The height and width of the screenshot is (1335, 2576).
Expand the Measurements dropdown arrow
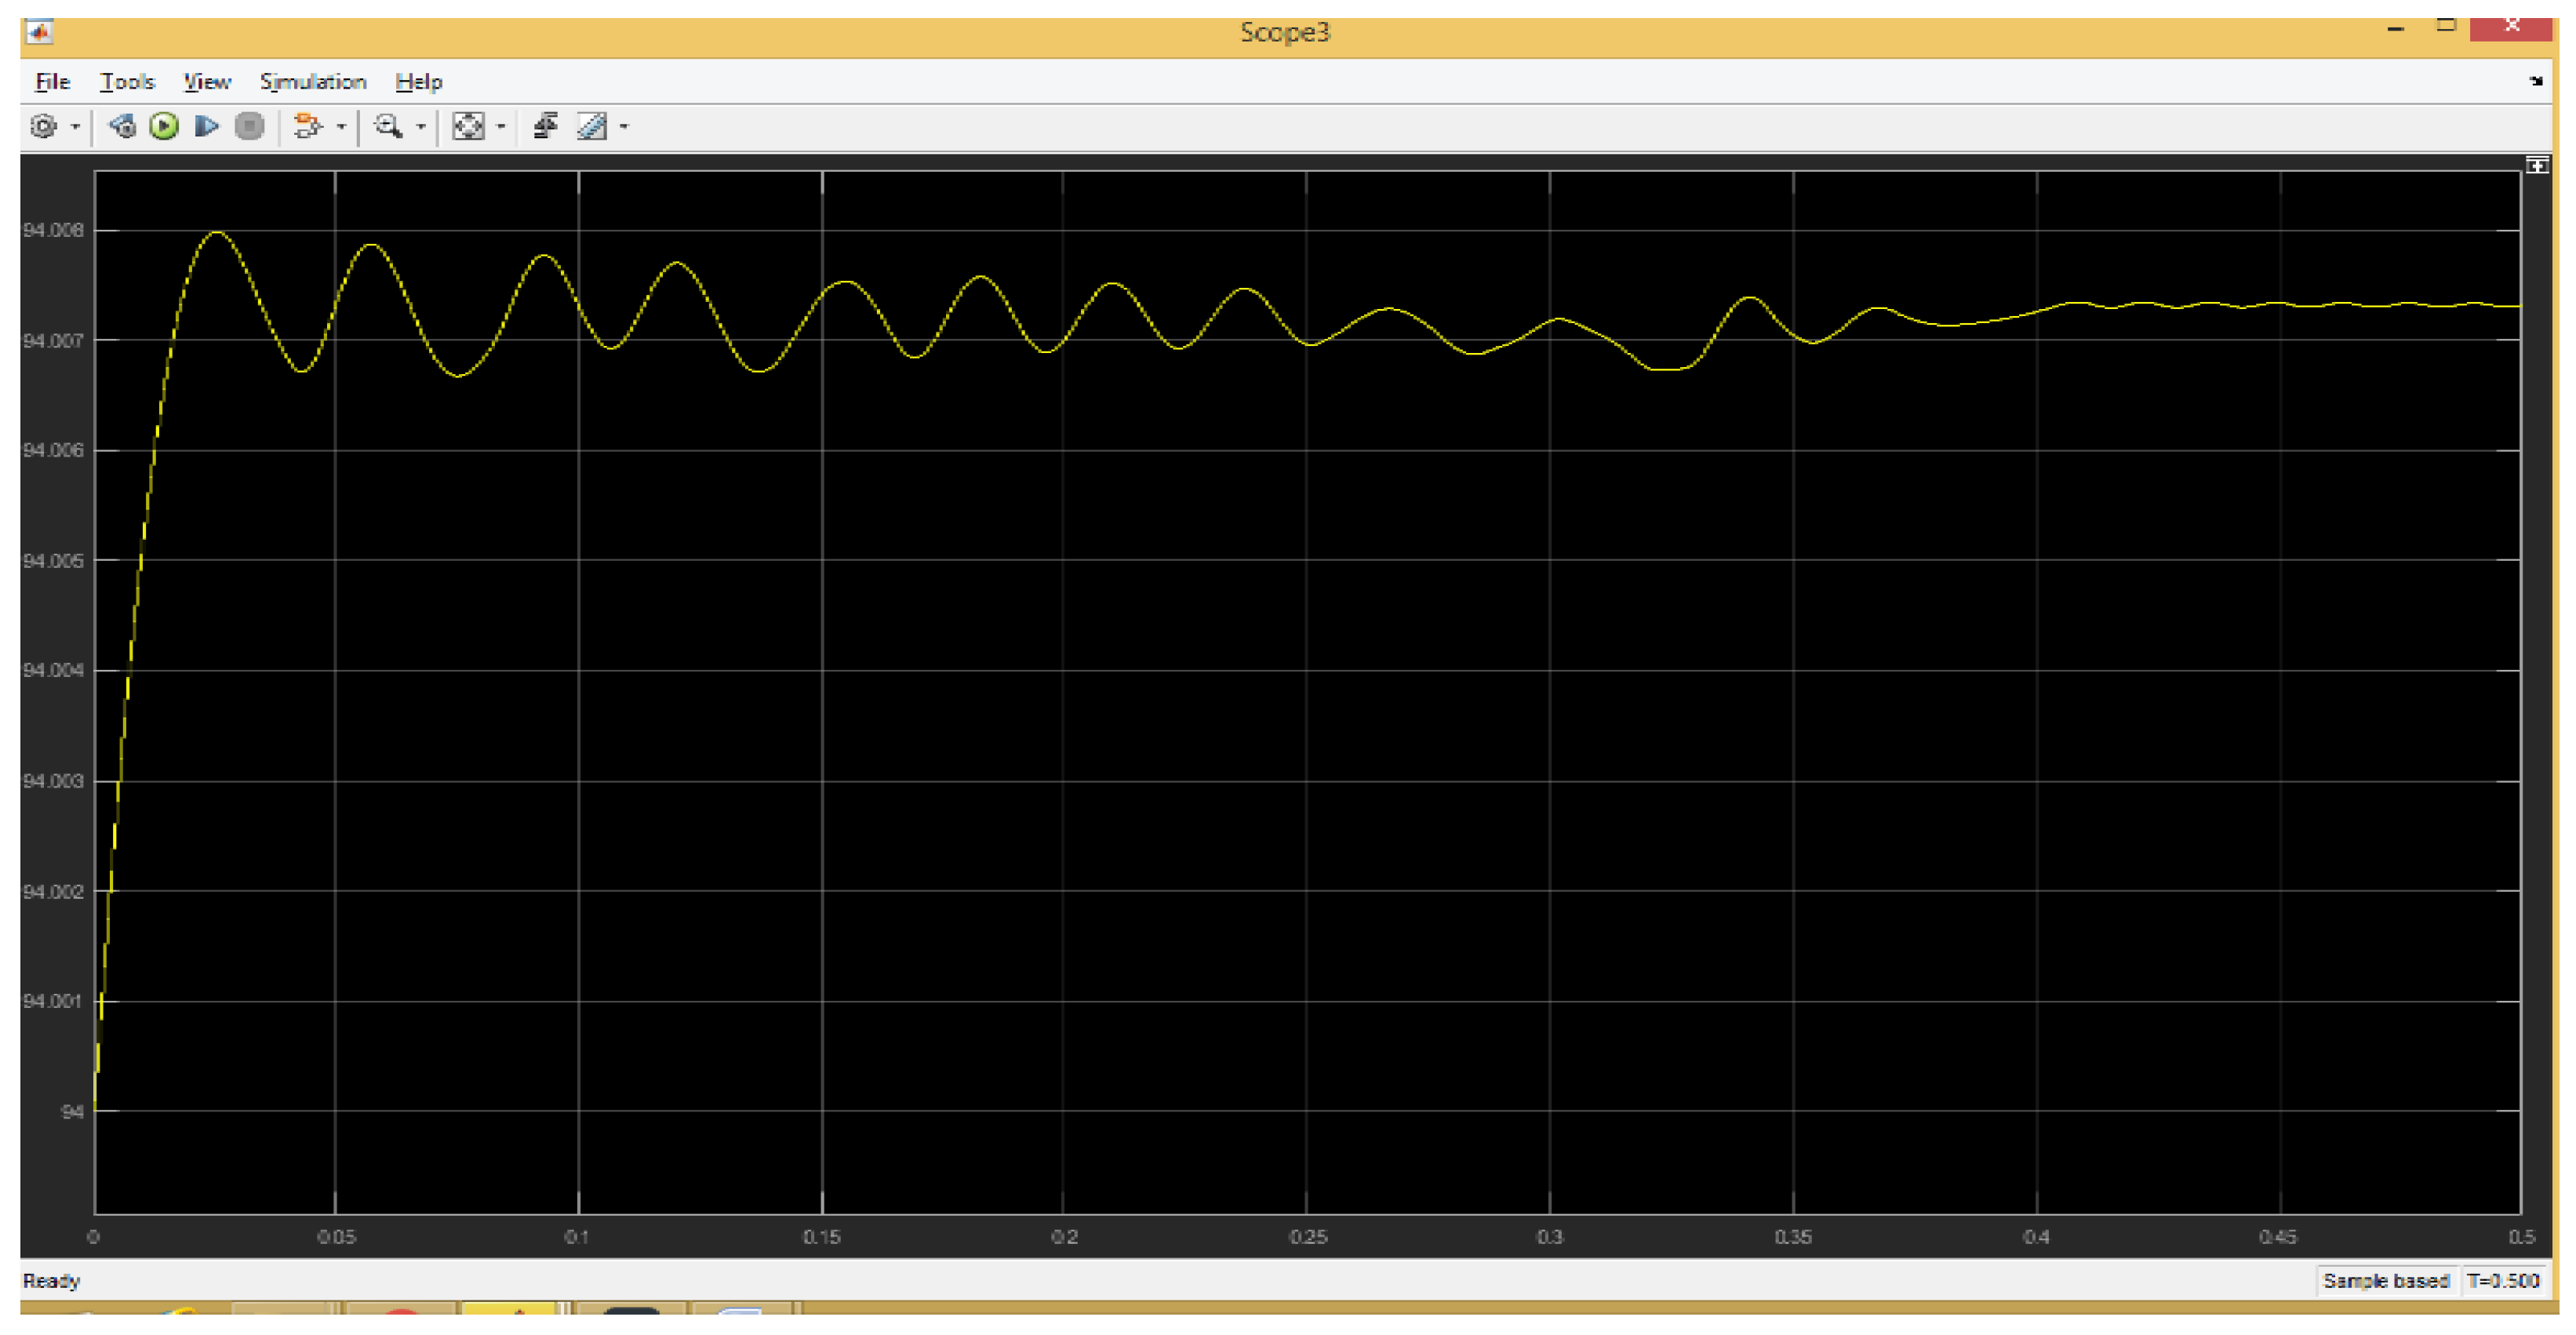click(x=624, y=127)
